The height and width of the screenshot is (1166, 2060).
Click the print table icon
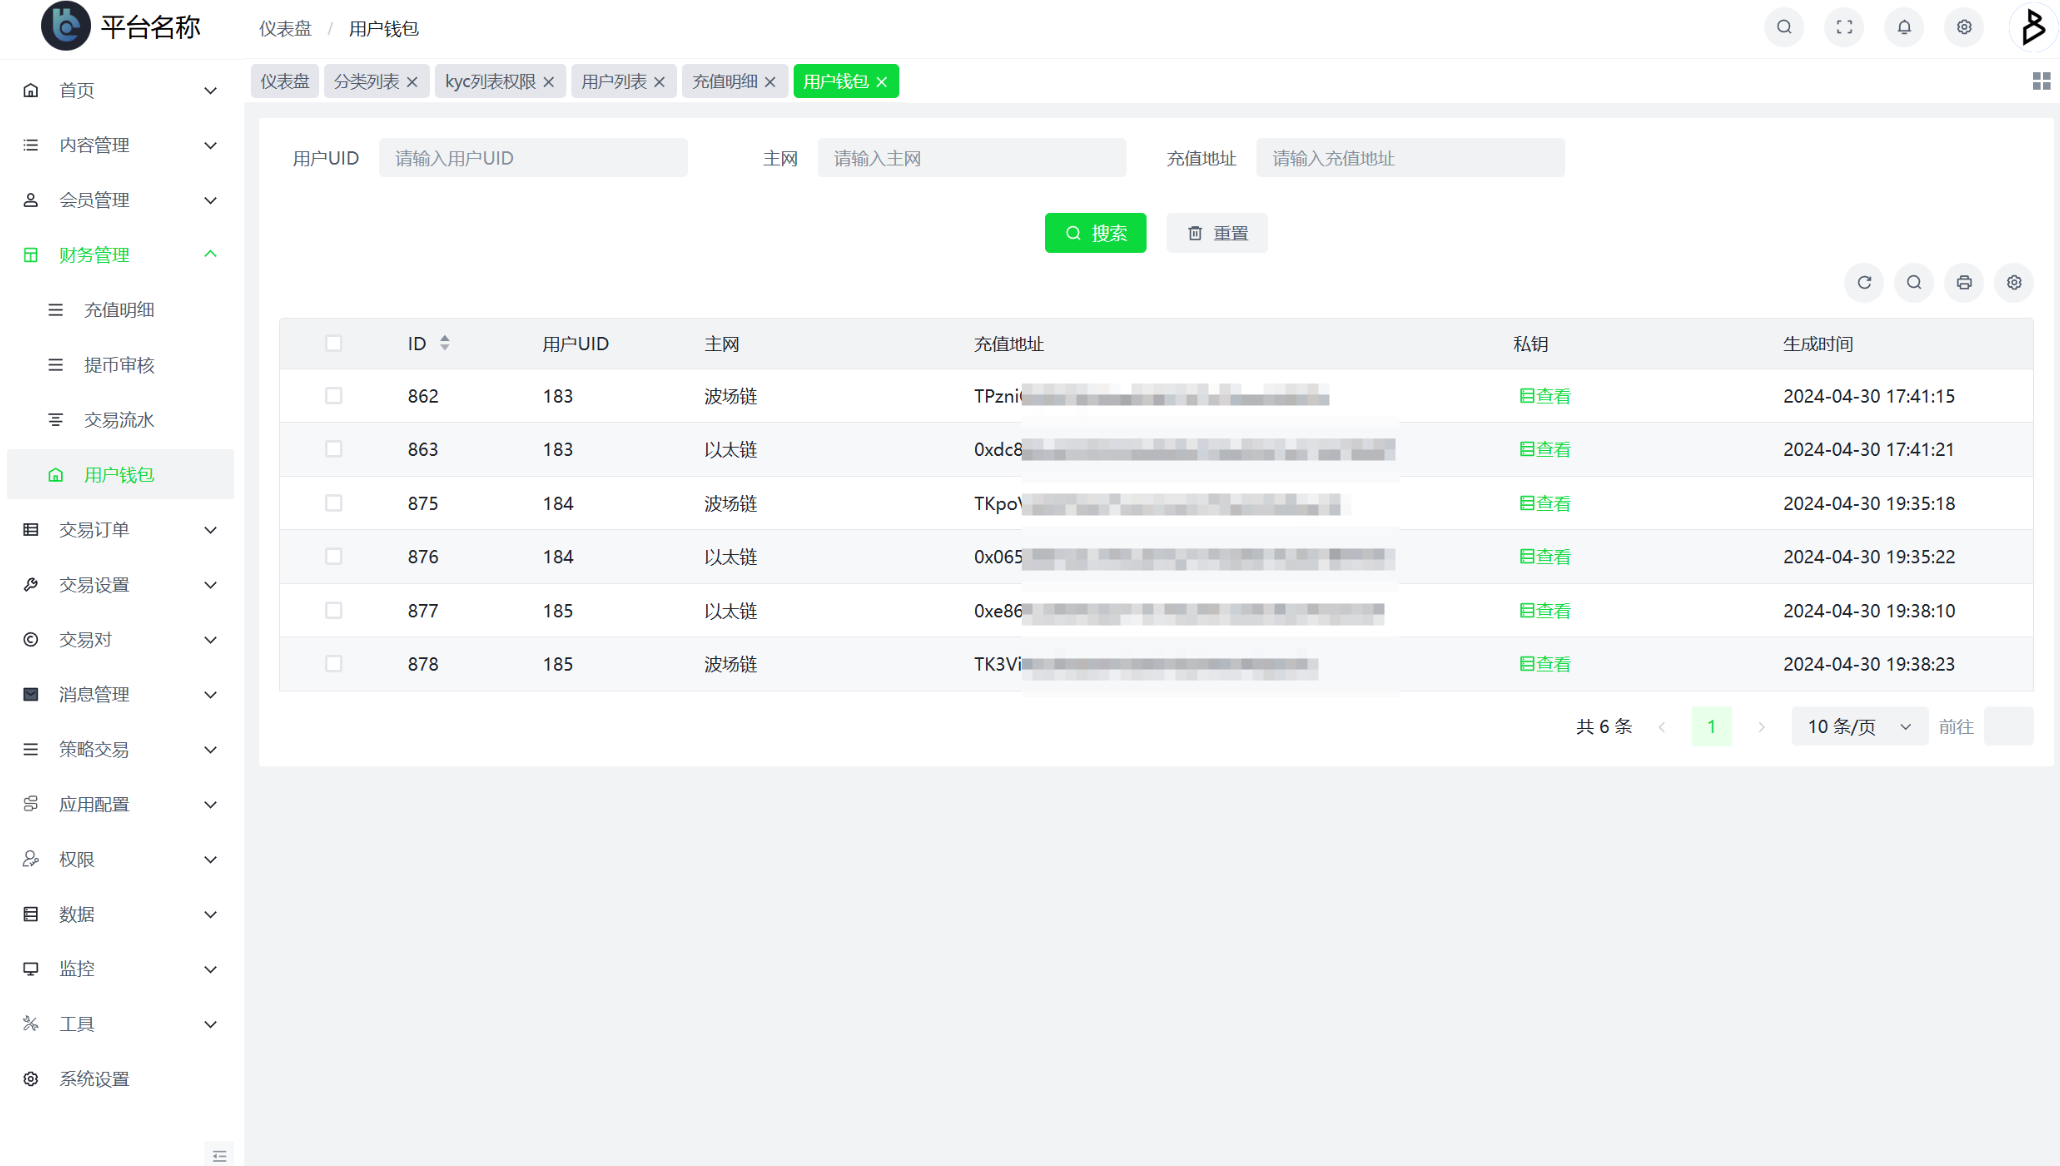point(1964,283)
